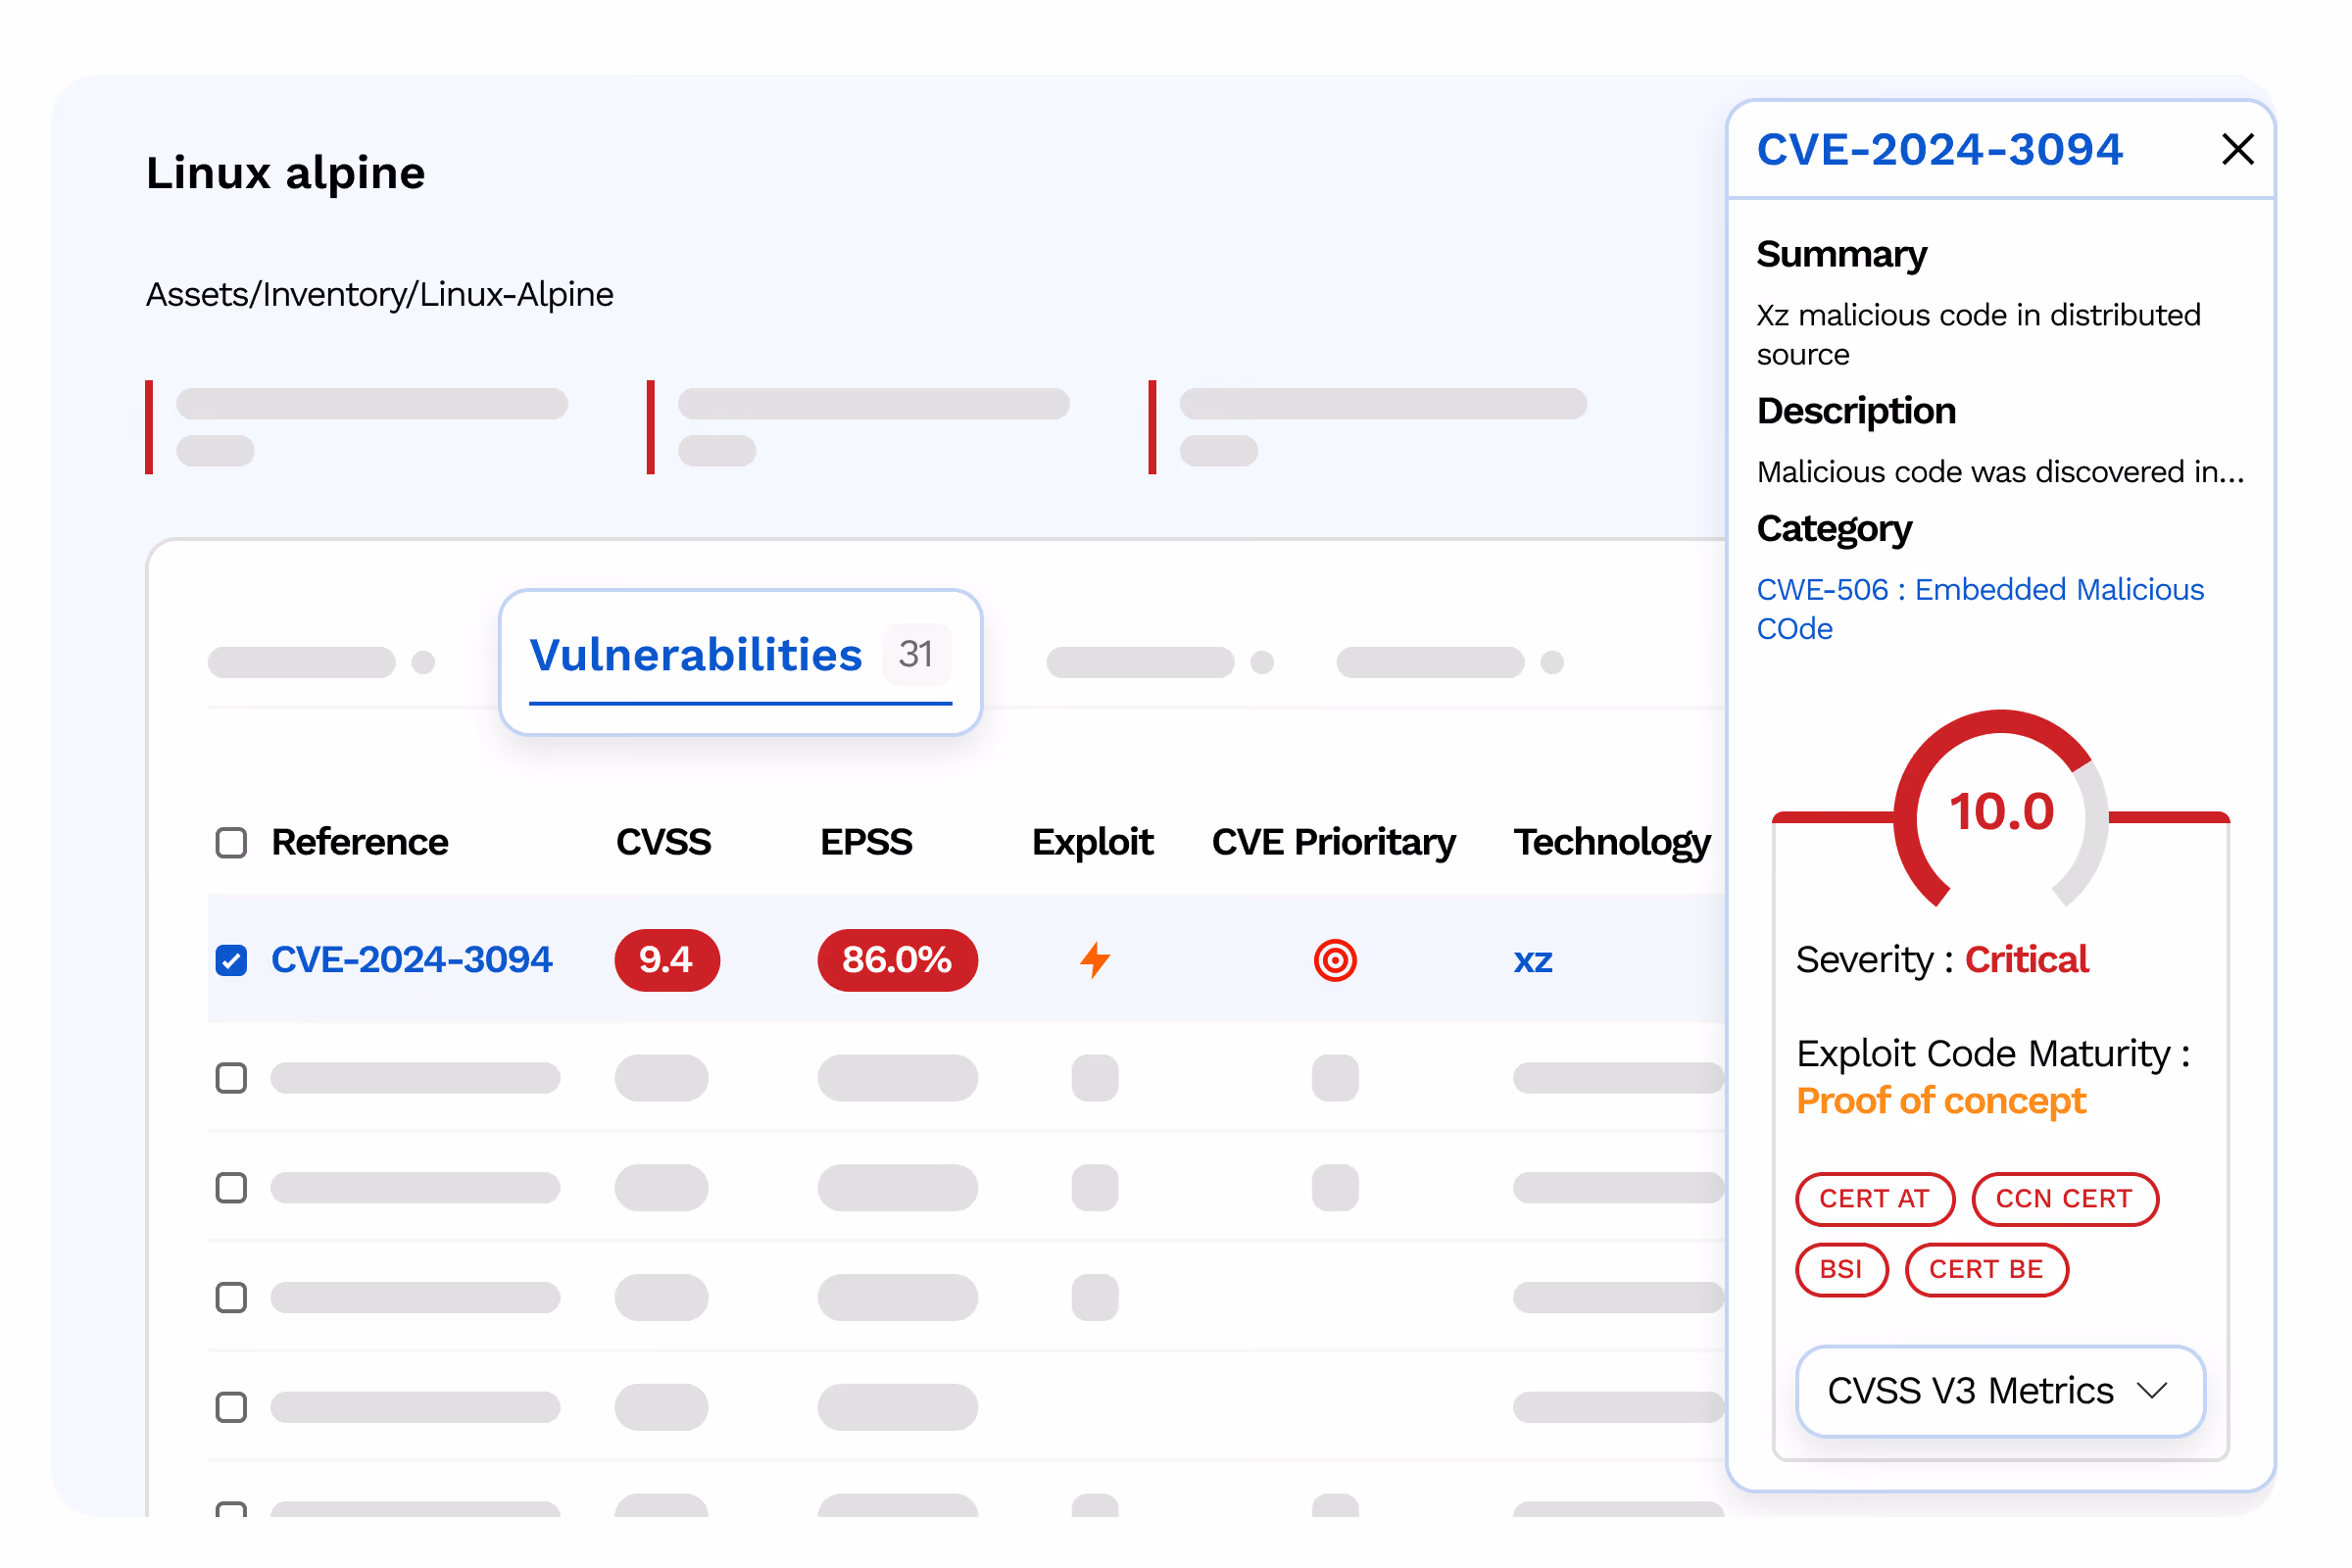
Task: Click the BSI tag
Action: [1841, 1270]
